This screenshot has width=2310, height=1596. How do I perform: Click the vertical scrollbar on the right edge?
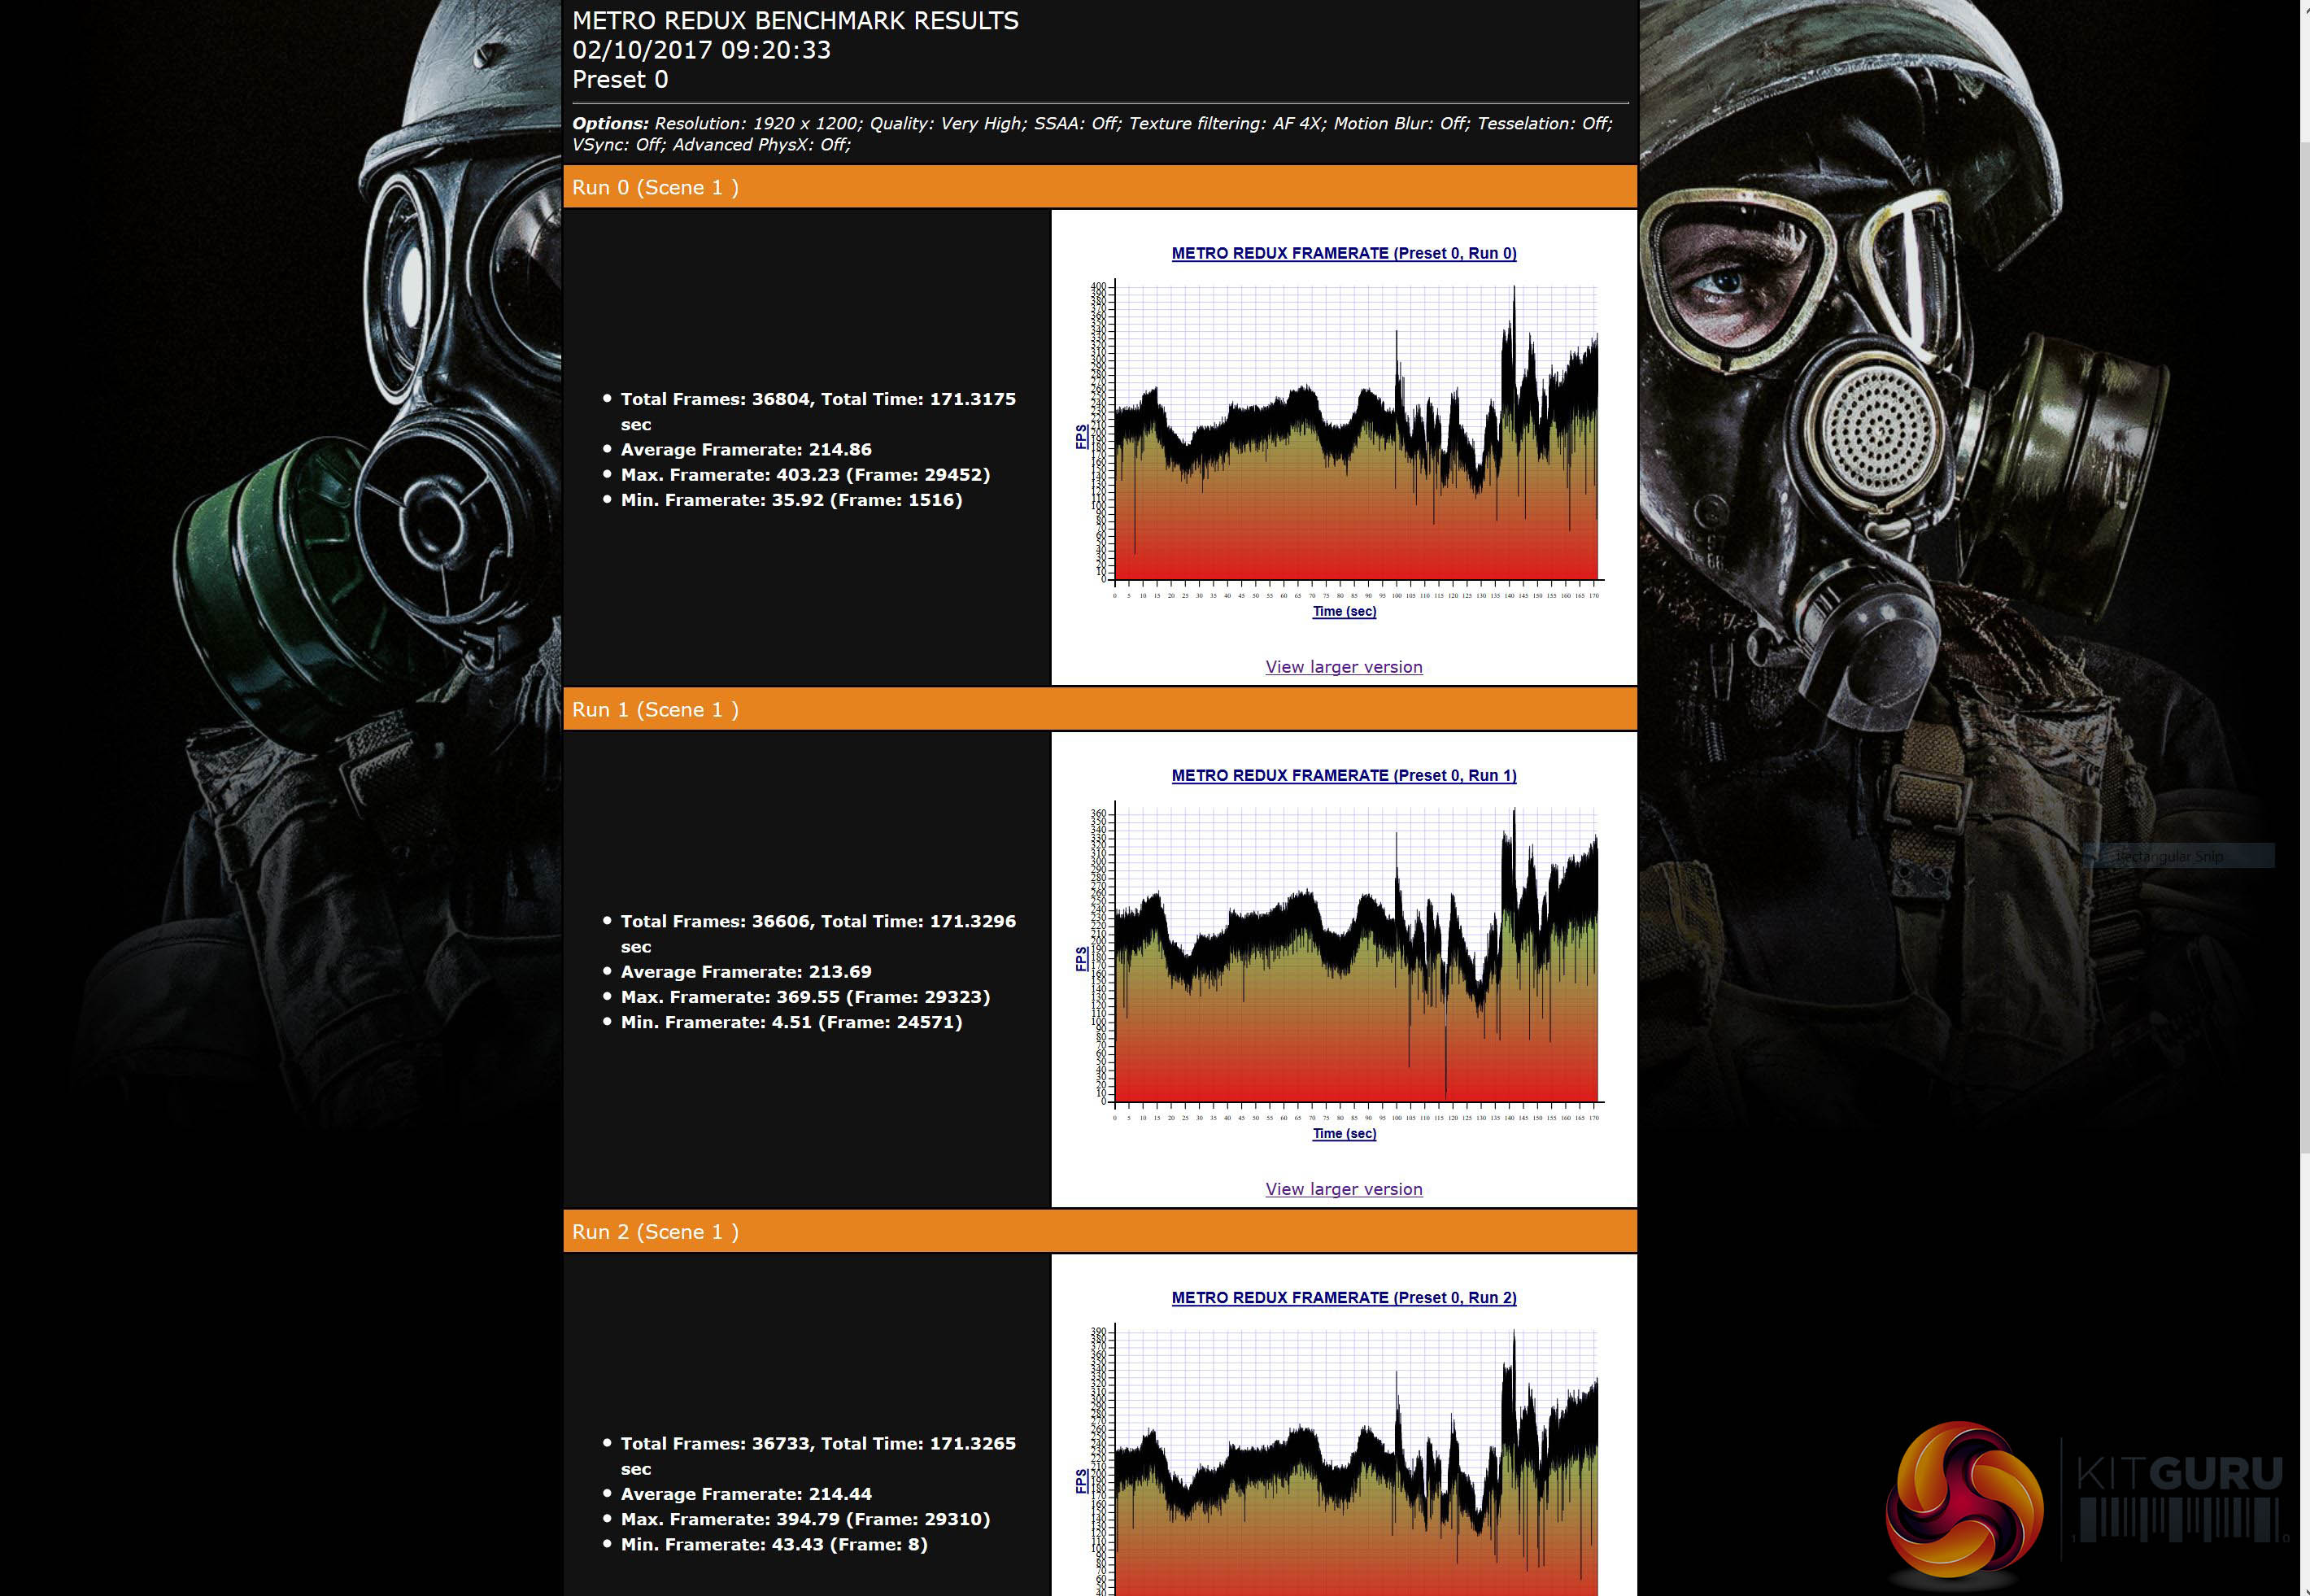pyautogui.click(x=2304, y=640)
